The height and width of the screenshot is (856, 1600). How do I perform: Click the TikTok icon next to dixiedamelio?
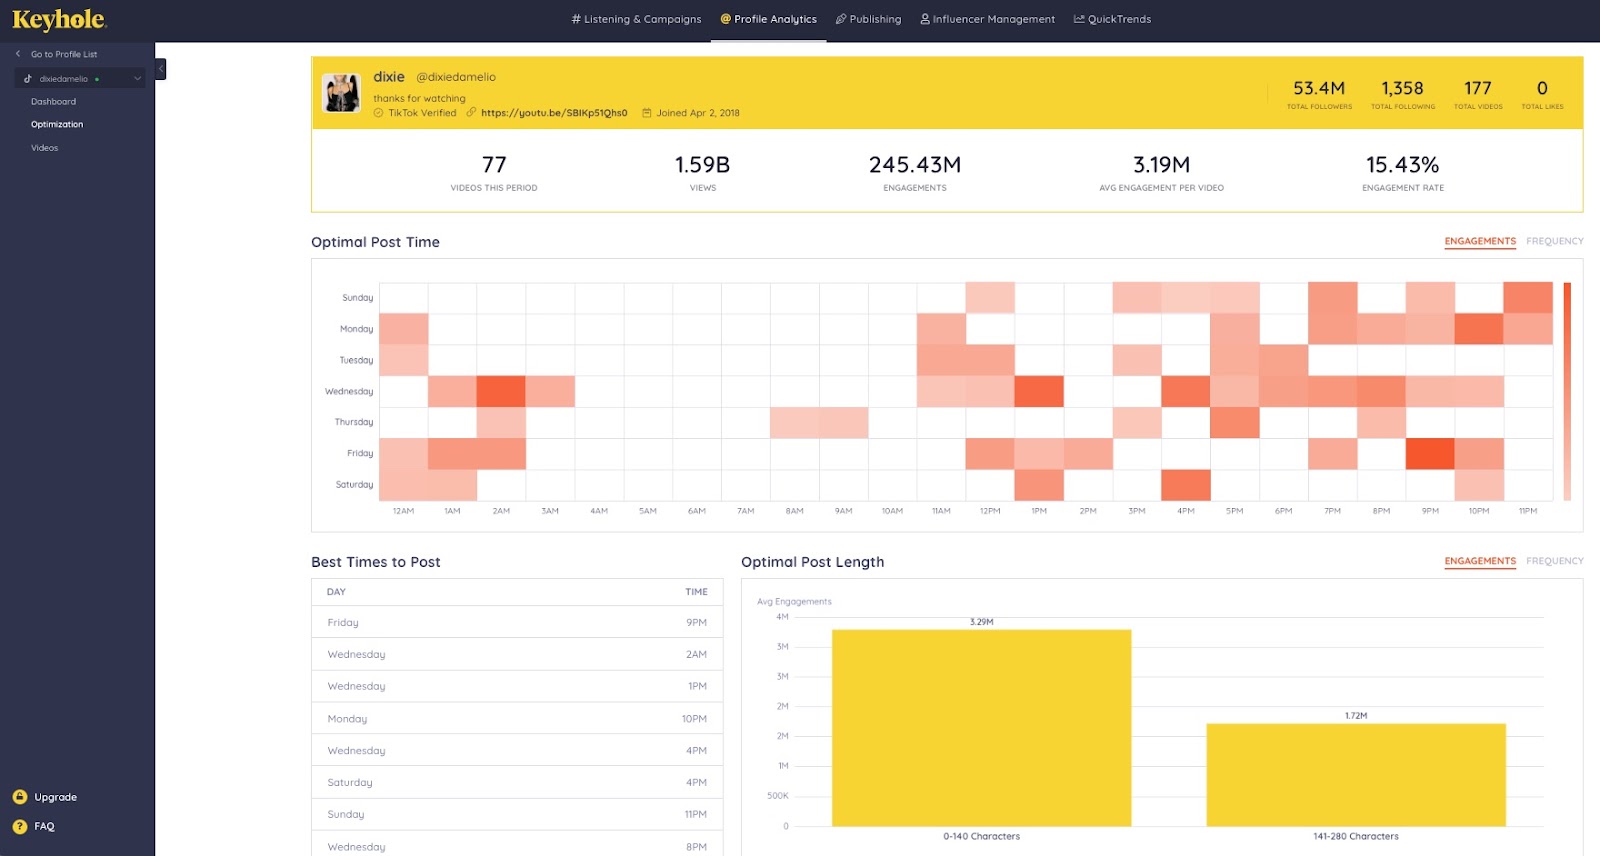(x=28, y=79)
